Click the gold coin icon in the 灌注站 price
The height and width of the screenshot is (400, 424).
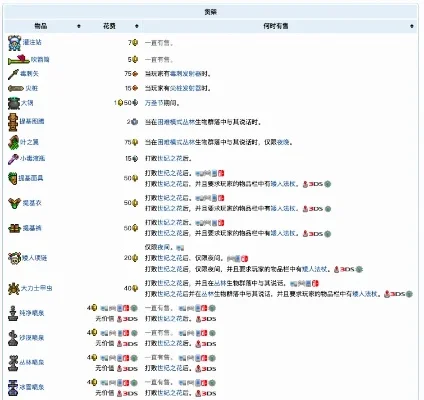pos(135,43)
